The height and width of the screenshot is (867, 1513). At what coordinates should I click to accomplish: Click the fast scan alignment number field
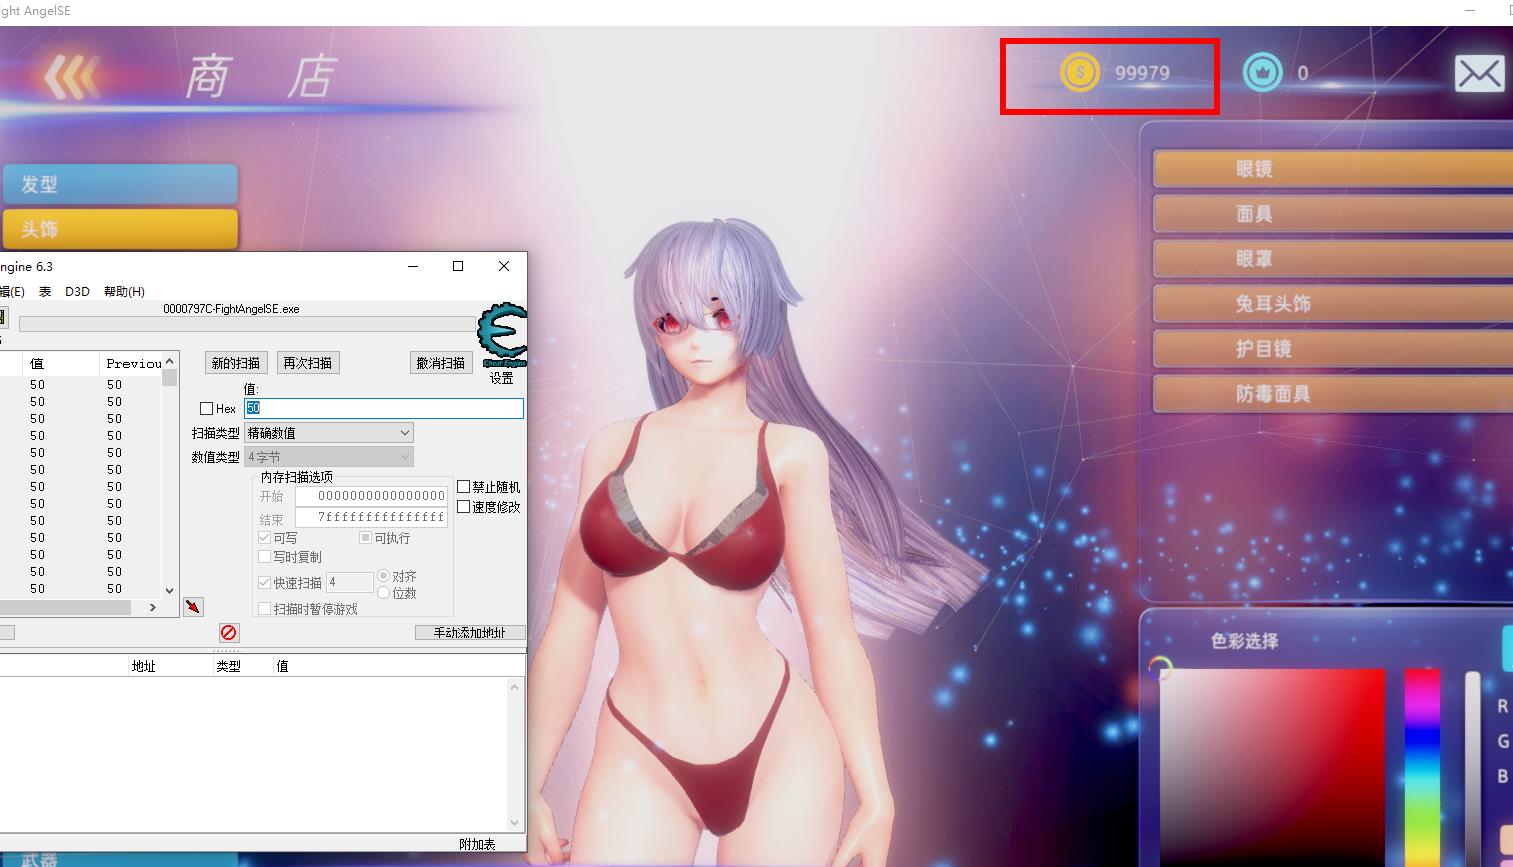(x=349, y=582)
